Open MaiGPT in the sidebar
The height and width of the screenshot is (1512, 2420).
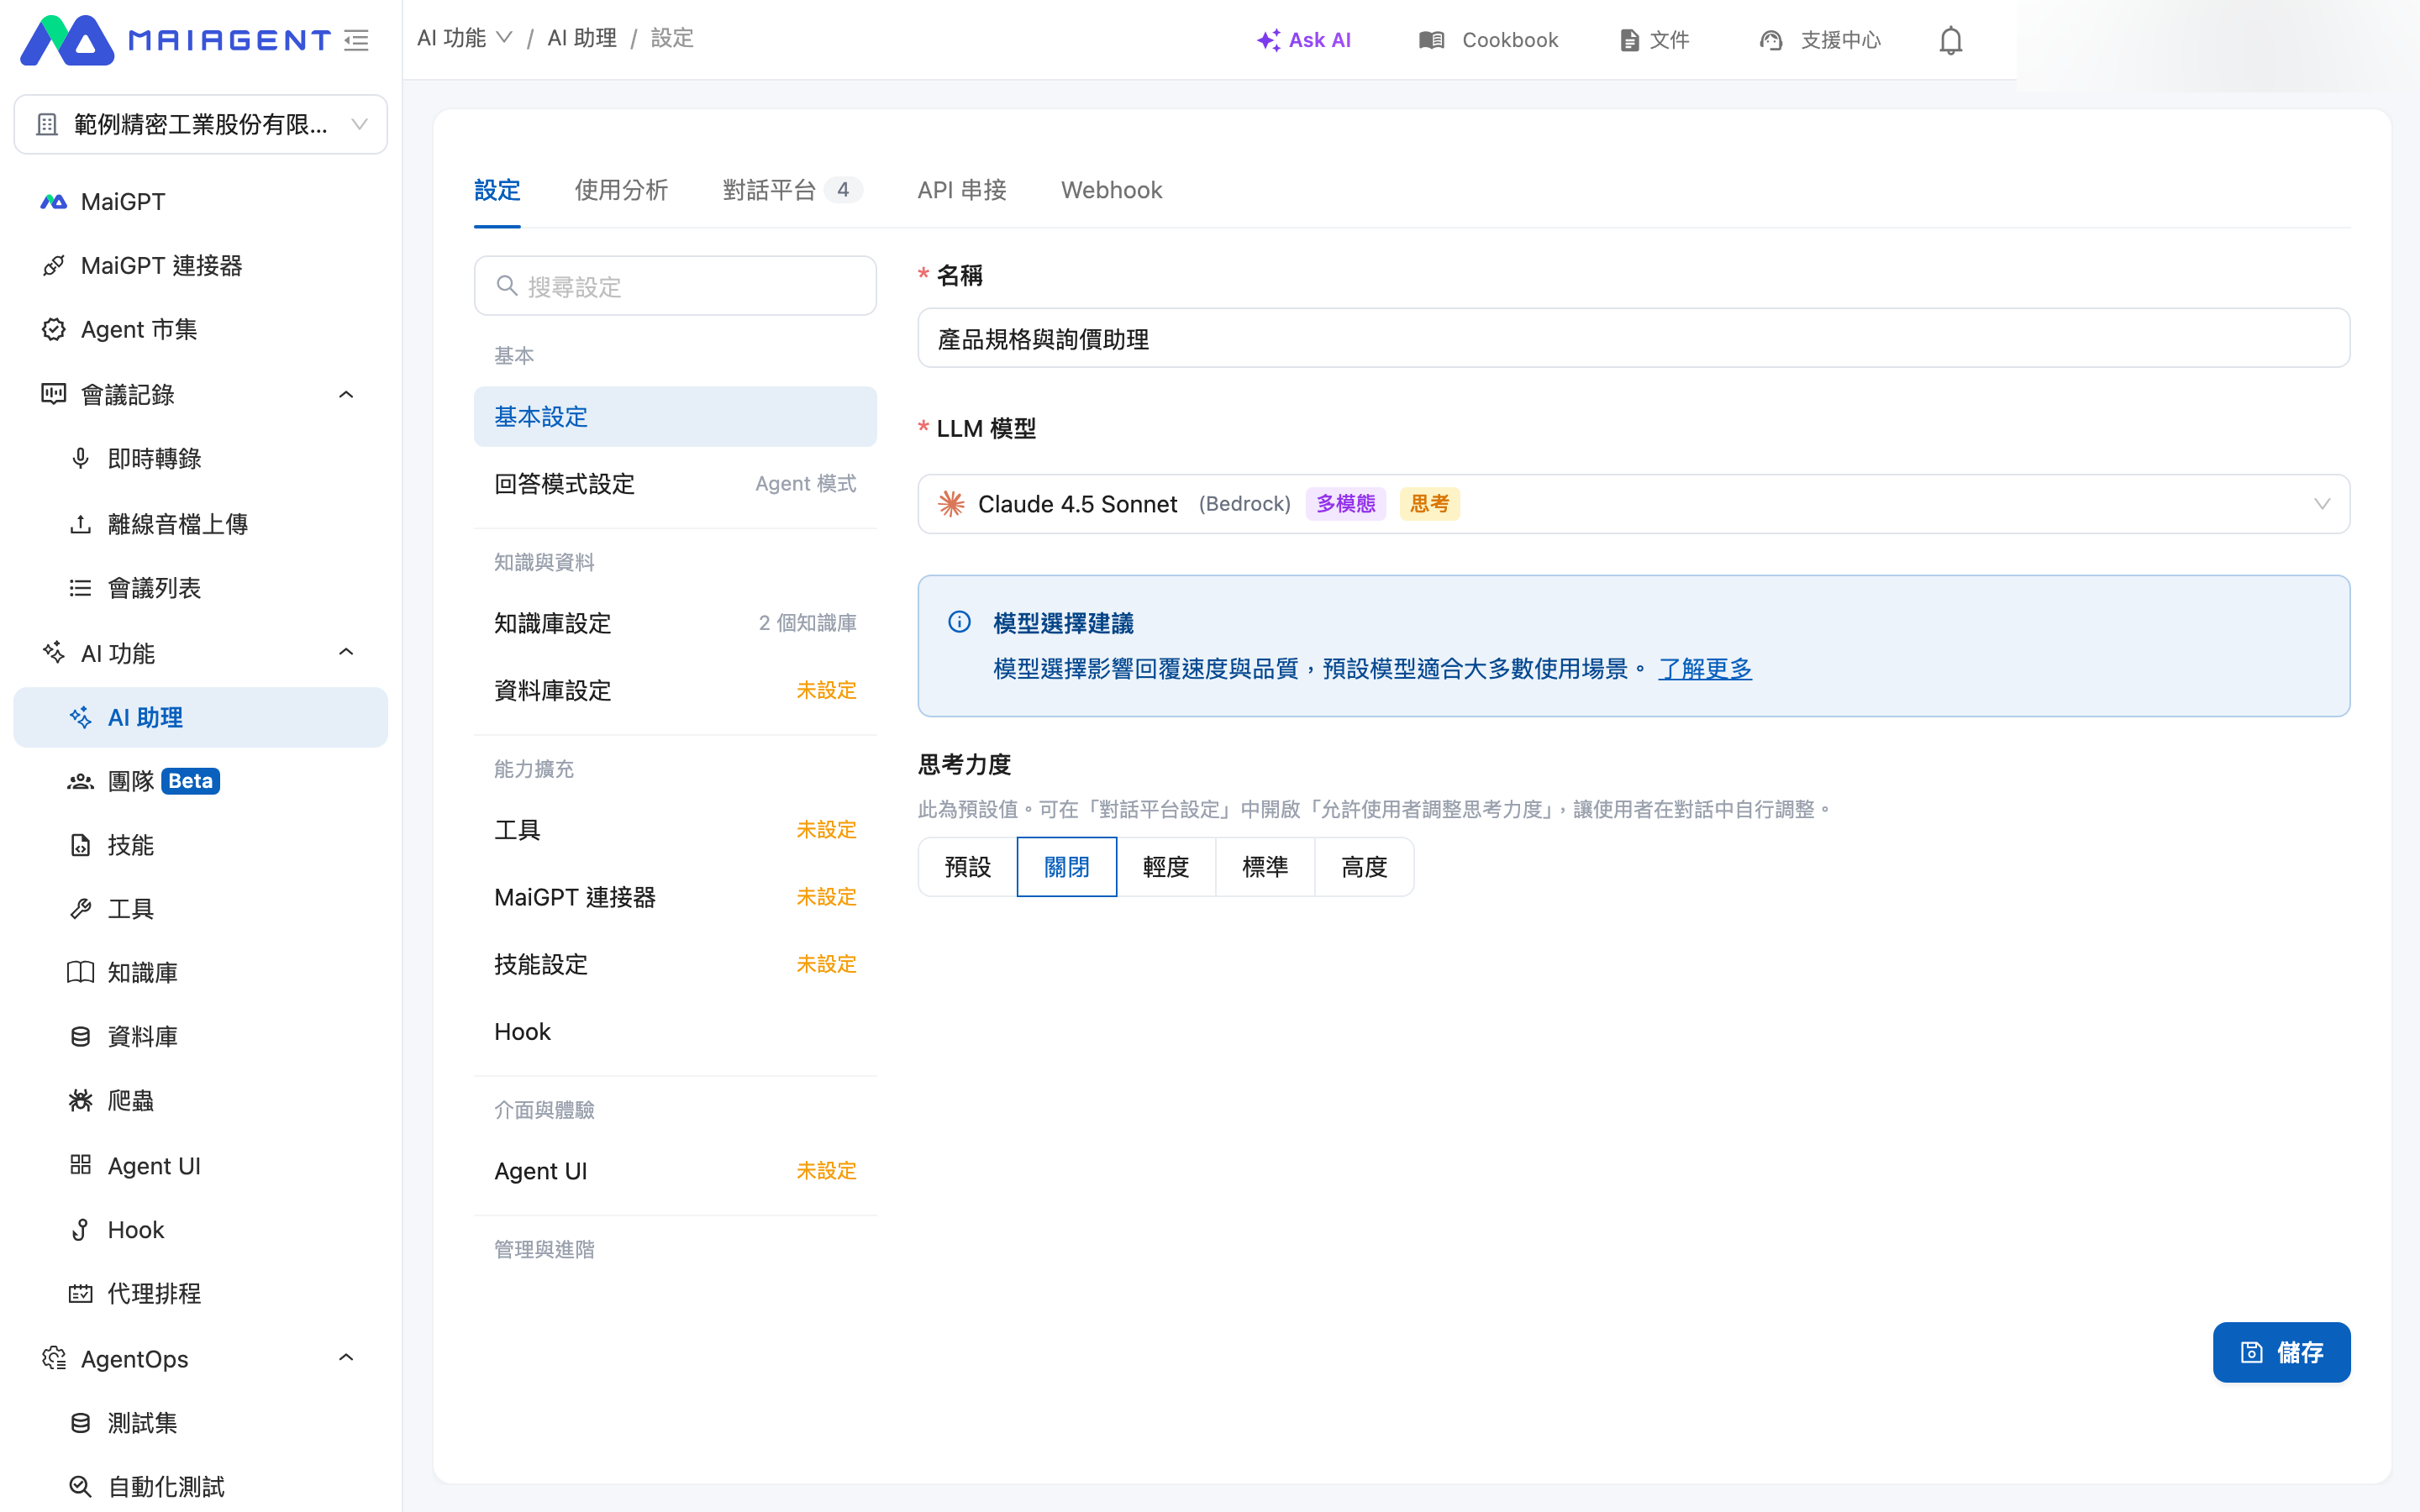200,202
